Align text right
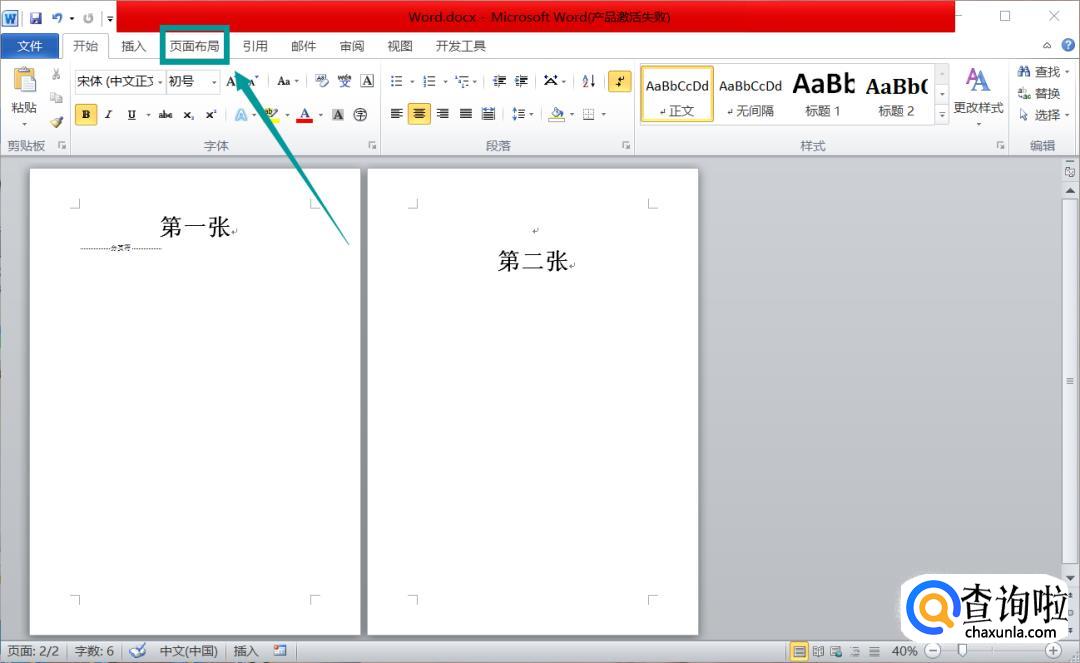 443,114
